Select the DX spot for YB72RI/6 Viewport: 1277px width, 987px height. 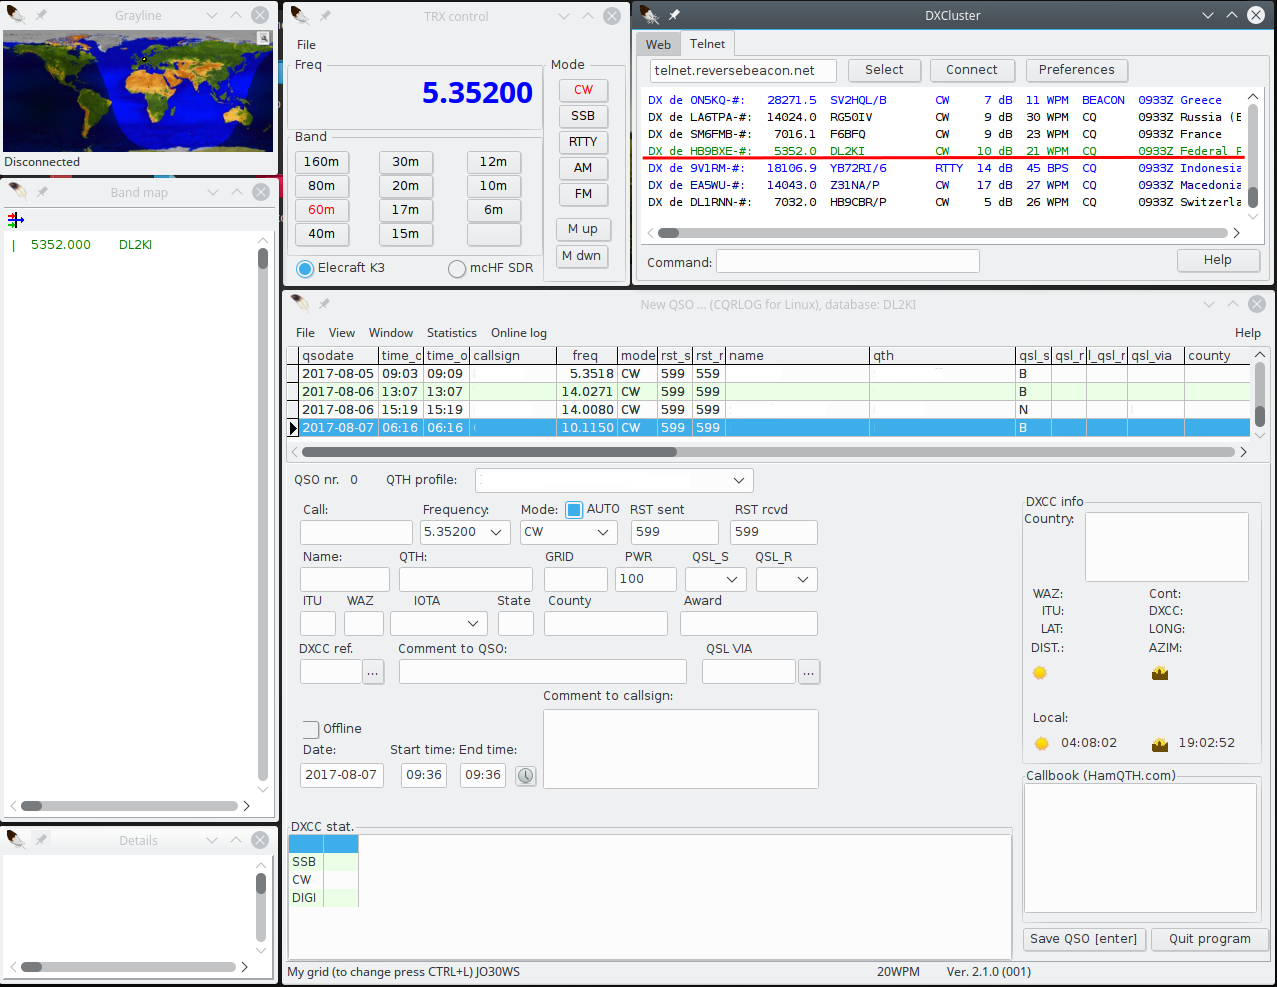(x=943, y=168)
